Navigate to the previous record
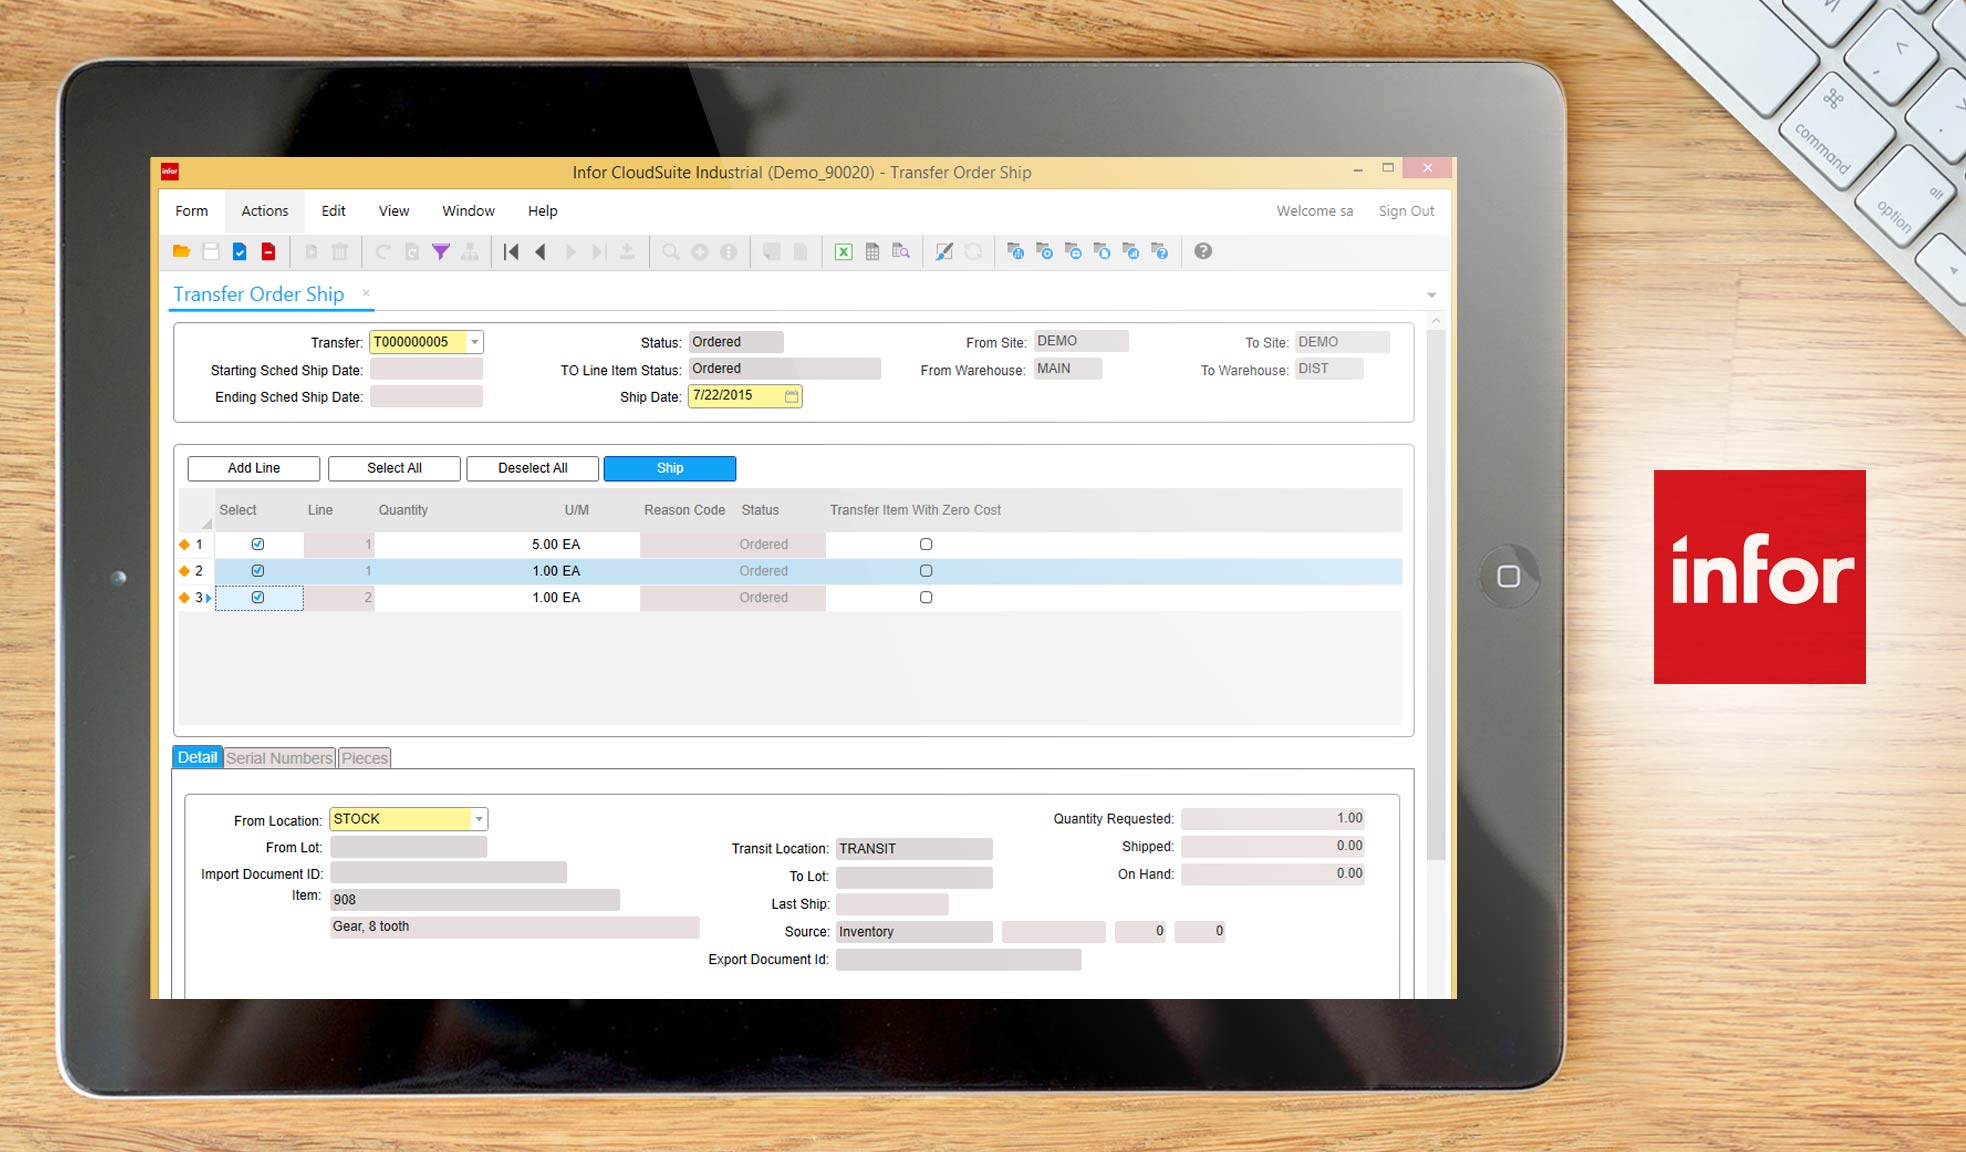1966x1152 pixels. click(x=540, y=251)
